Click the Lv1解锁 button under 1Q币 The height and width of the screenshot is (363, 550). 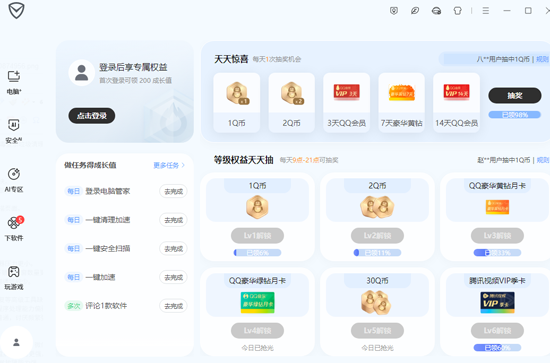[257, 236]
